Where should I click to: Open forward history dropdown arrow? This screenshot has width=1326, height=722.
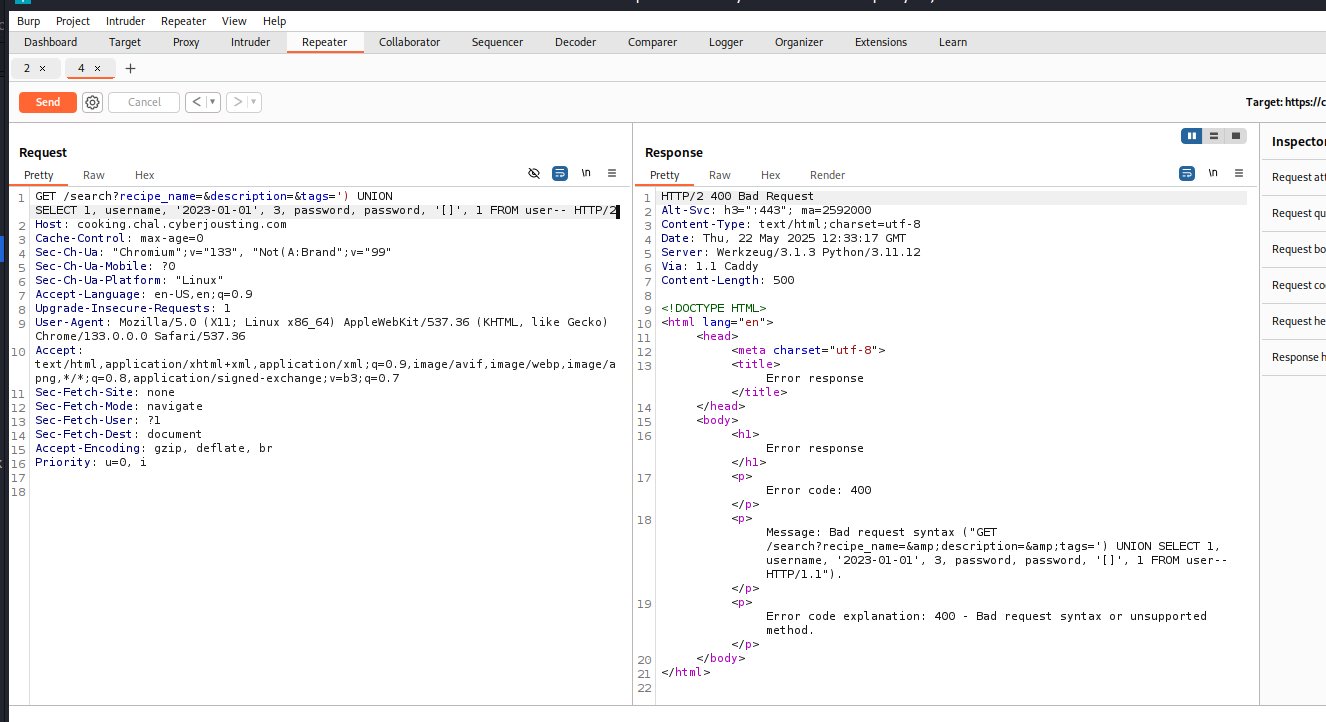pyautogui.click(x=254, y=102)
